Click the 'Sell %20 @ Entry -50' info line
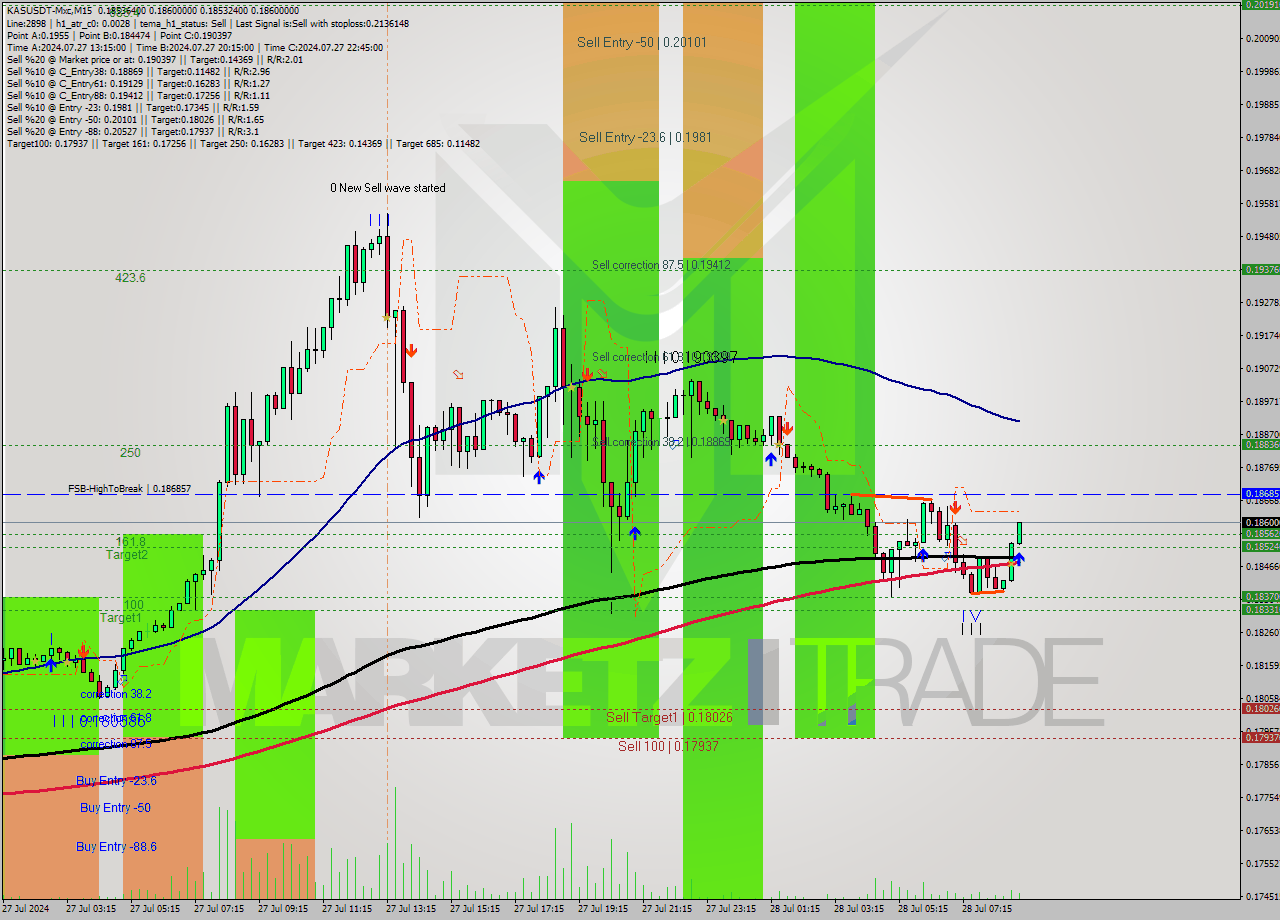The image size is (1280, 920). 135,119
